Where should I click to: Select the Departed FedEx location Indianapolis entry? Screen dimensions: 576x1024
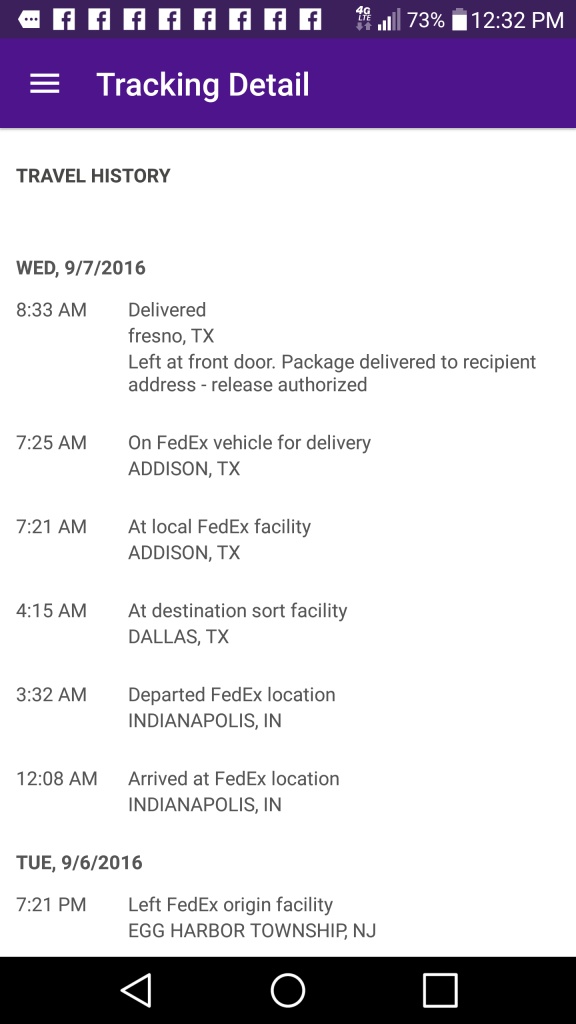coord(288,707)
